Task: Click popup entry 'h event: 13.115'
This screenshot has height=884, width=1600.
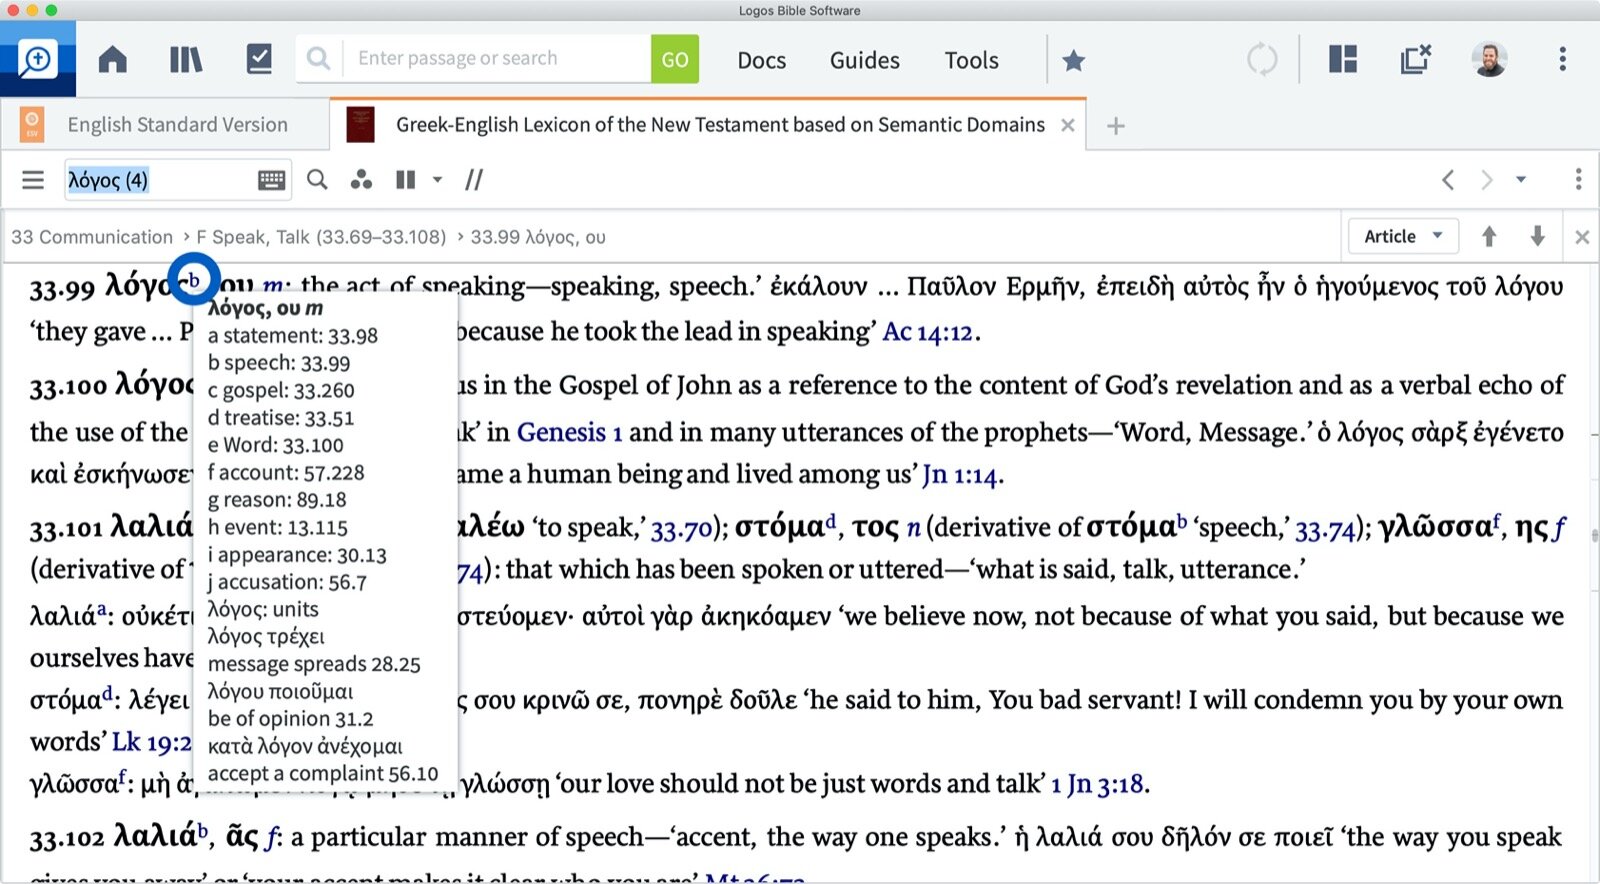Action: click(278, 527)
